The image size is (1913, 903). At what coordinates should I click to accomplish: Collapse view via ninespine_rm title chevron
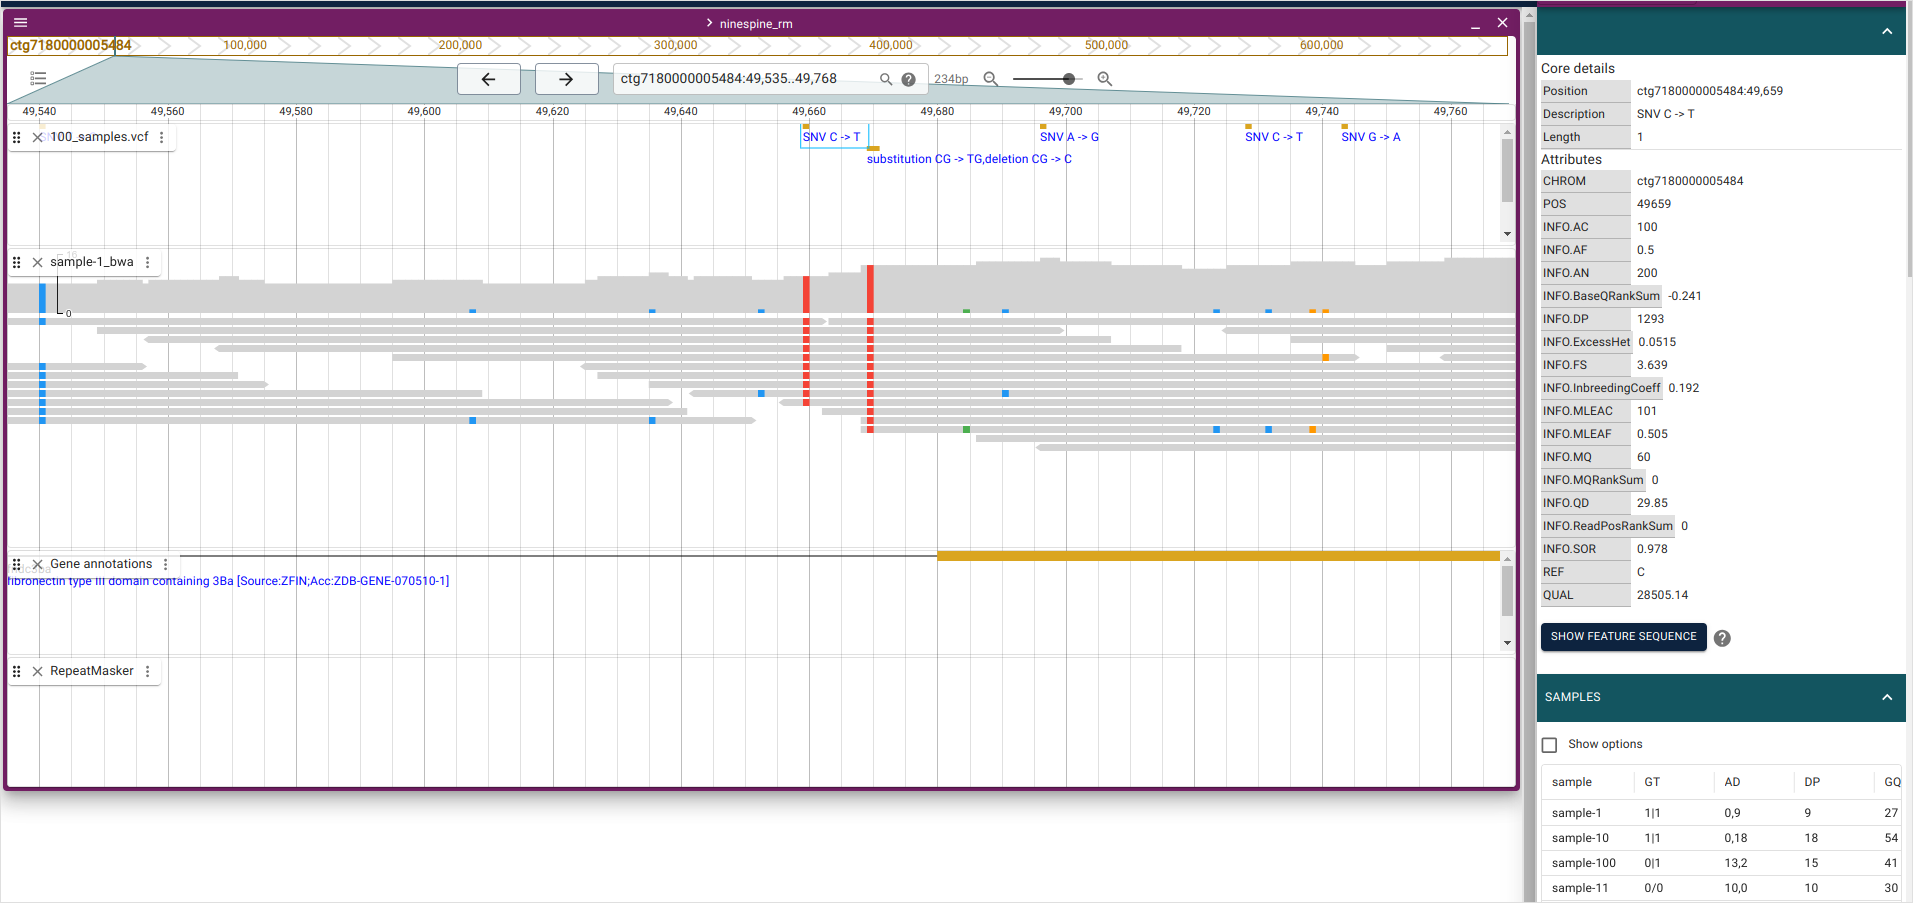pyautogui.click(x=708, y=23)
